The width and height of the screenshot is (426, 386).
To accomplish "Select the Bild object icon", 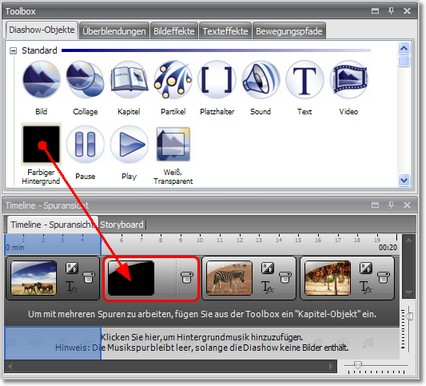I will click(x=42, y=79).
